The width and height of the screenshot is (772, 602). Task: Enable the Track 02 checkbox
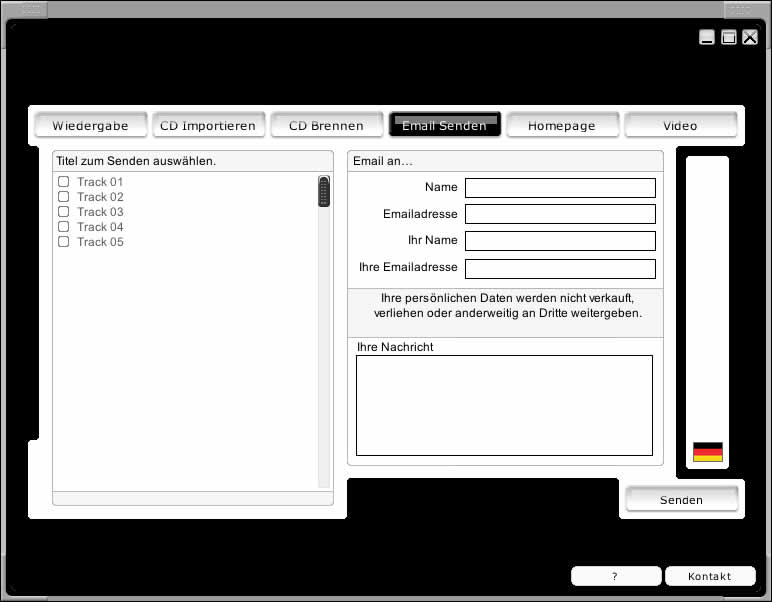click(x=64, y=197)
